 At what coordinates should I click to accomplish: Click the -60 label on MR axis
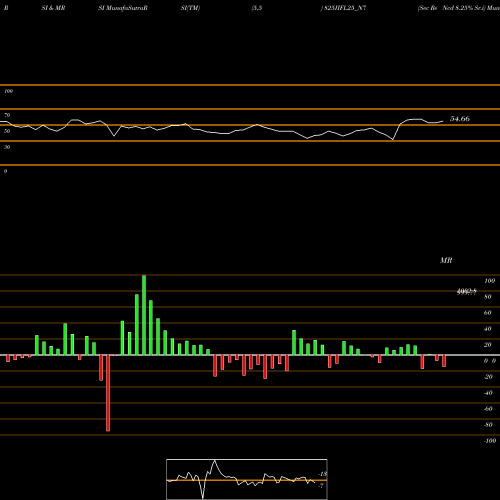coord(488,409)
